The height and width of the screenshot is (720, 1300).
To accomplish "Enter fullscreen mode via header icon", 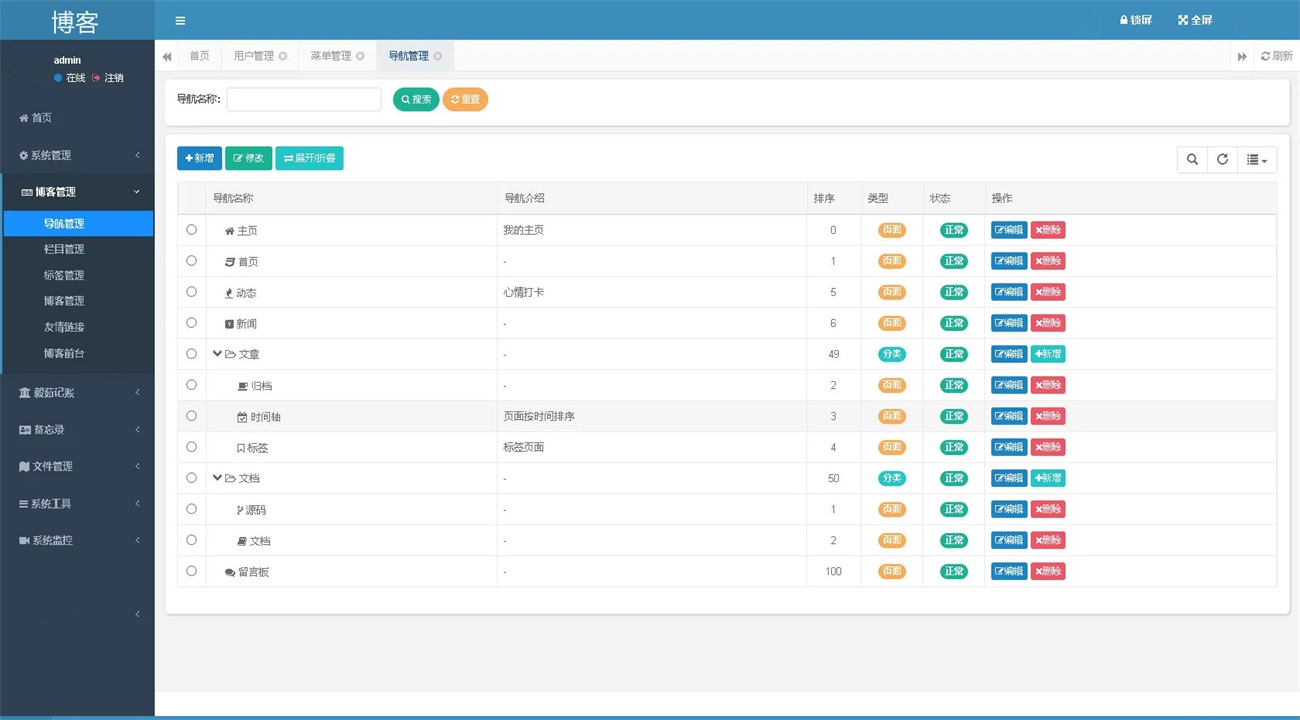I will click(1183, 20).
